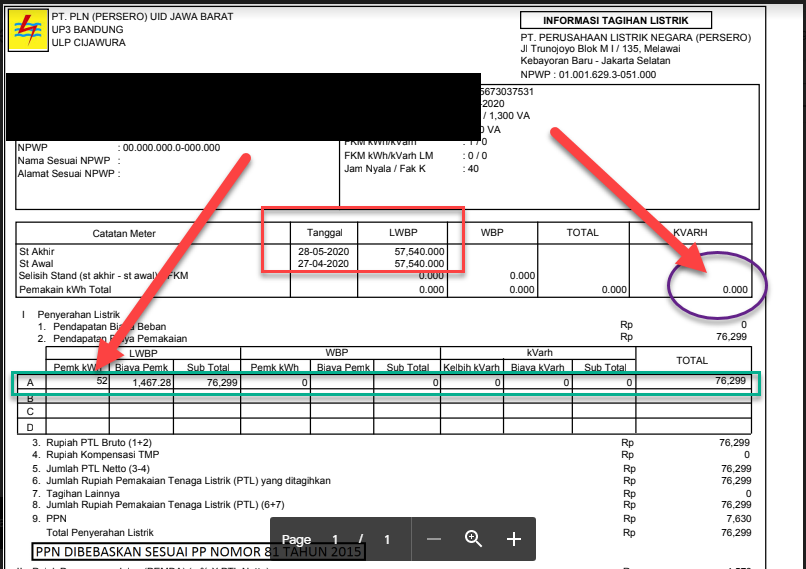Select the date 27-04-2020

pyautogui.click(x=323, y=264)
